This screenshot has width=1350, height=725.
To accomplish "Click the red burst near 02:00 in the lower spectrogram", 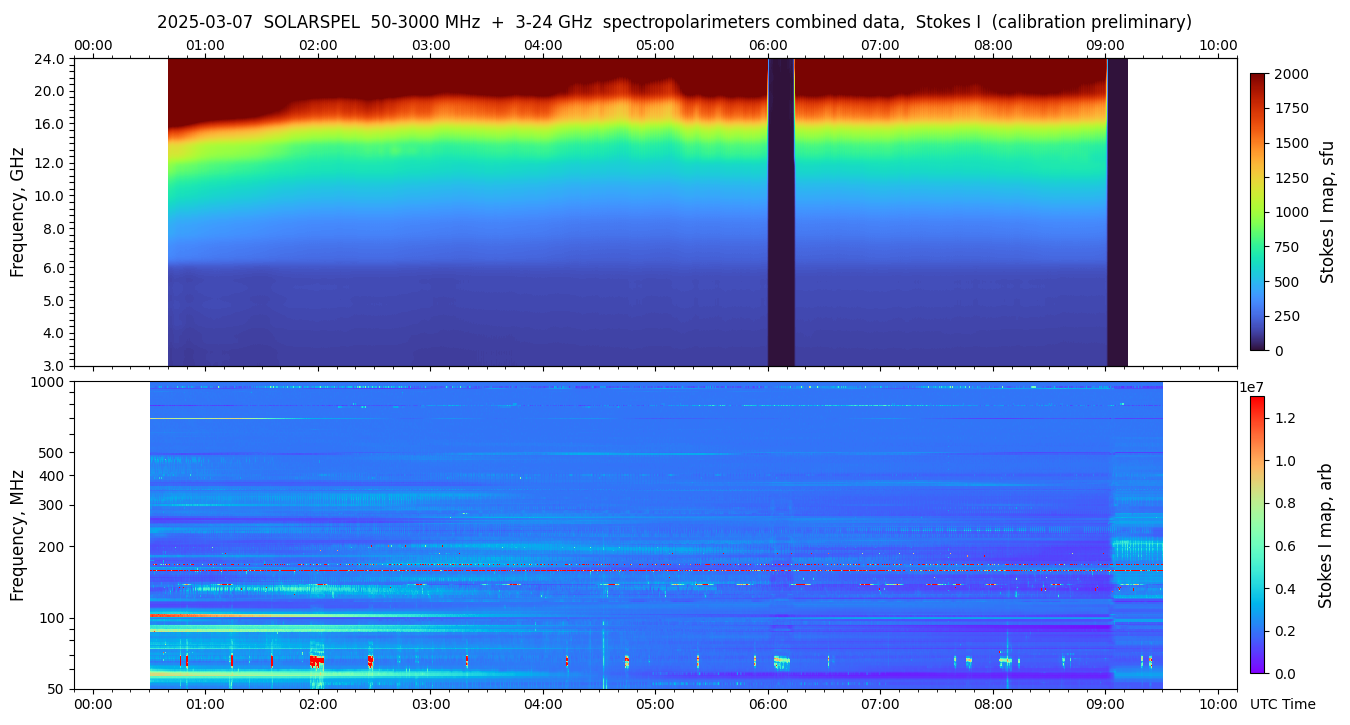I will (x=316, y=661).
